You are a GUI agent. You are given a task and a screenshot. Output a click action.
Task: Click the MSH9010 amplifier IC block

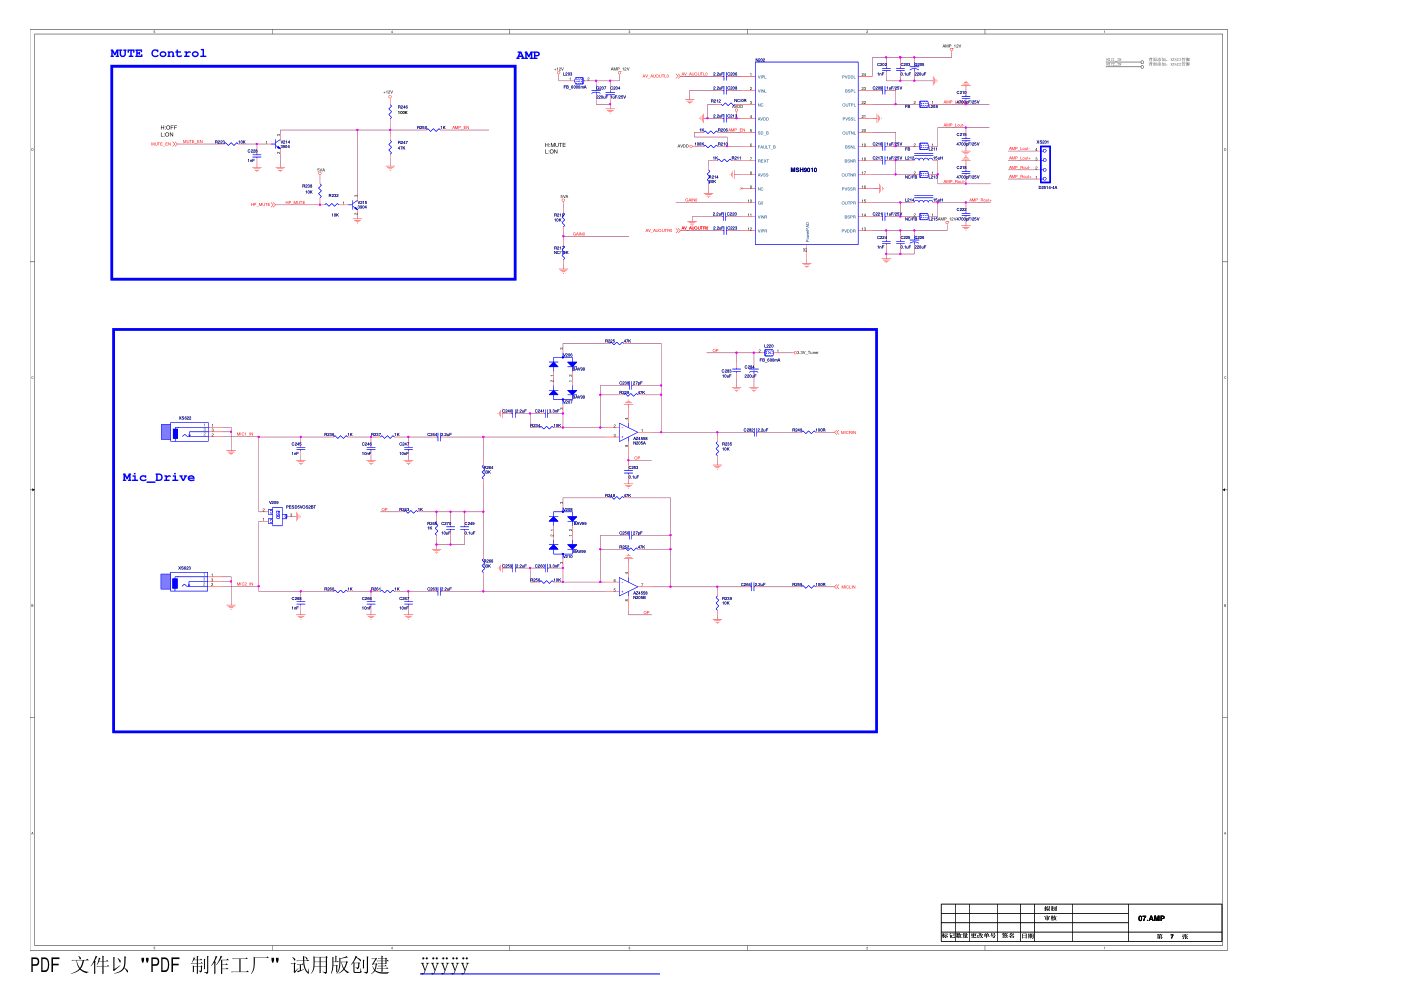(806, 152)
